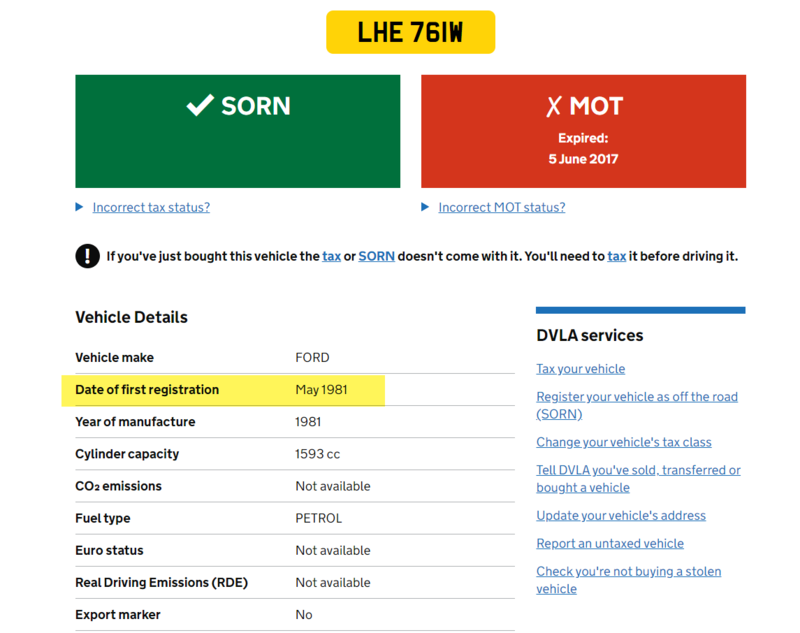Click the black exclamation mark warning icon

[87, 256]
